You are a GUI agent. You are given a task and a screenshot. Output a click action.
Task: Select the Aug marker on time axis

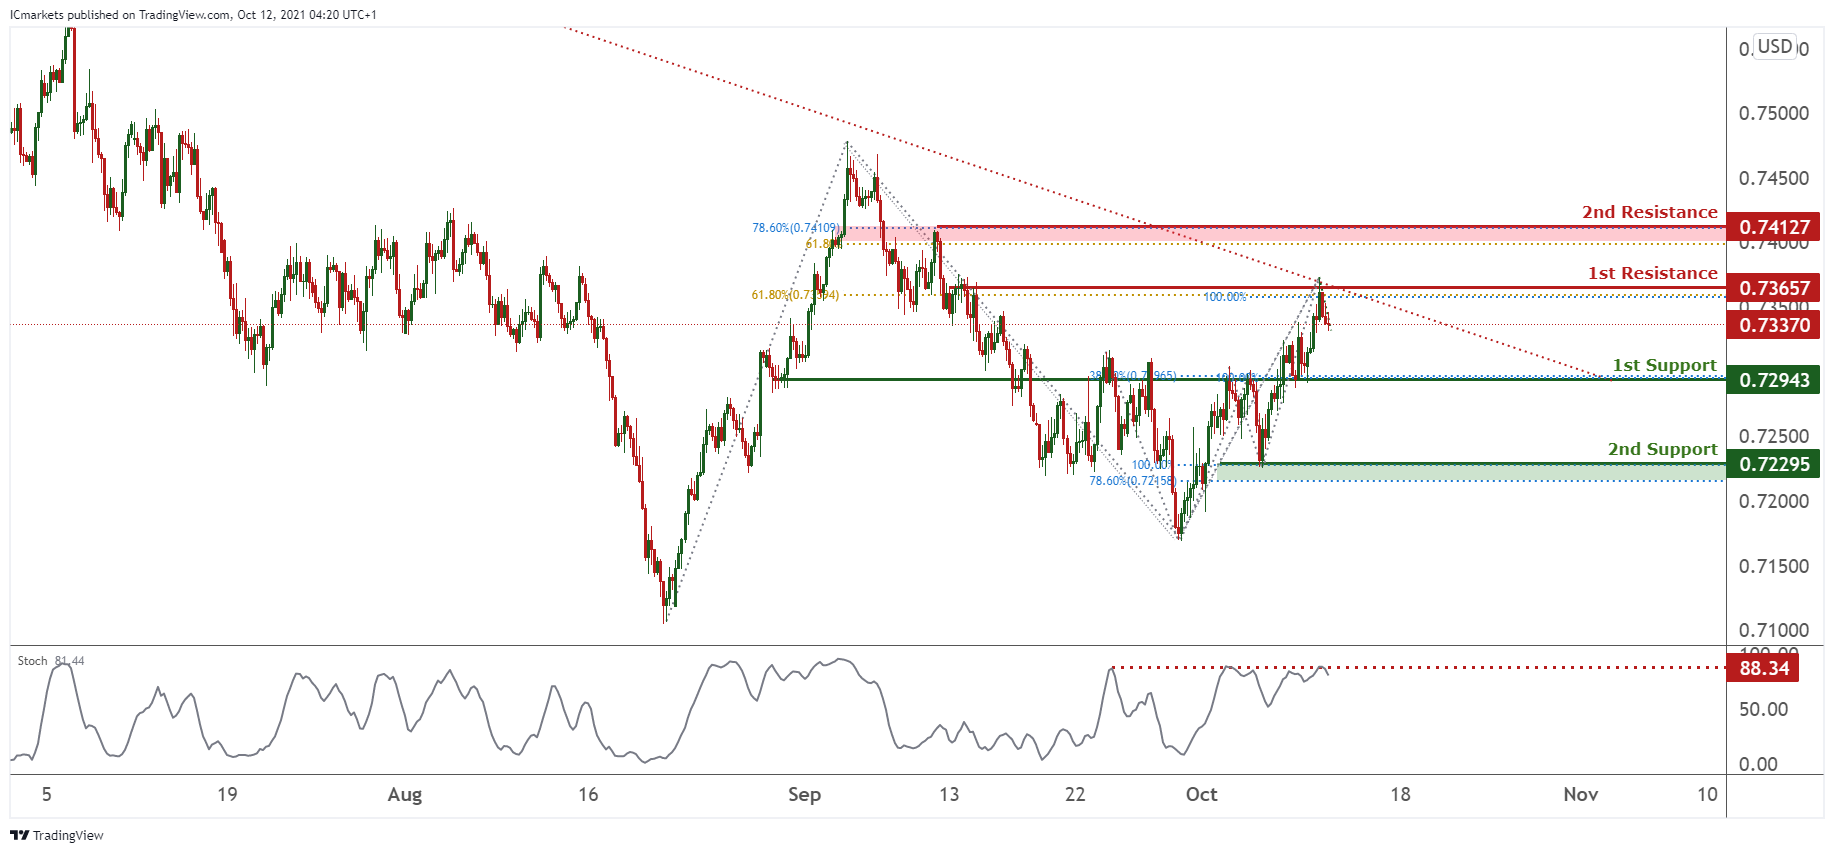(x=404, y=794)
